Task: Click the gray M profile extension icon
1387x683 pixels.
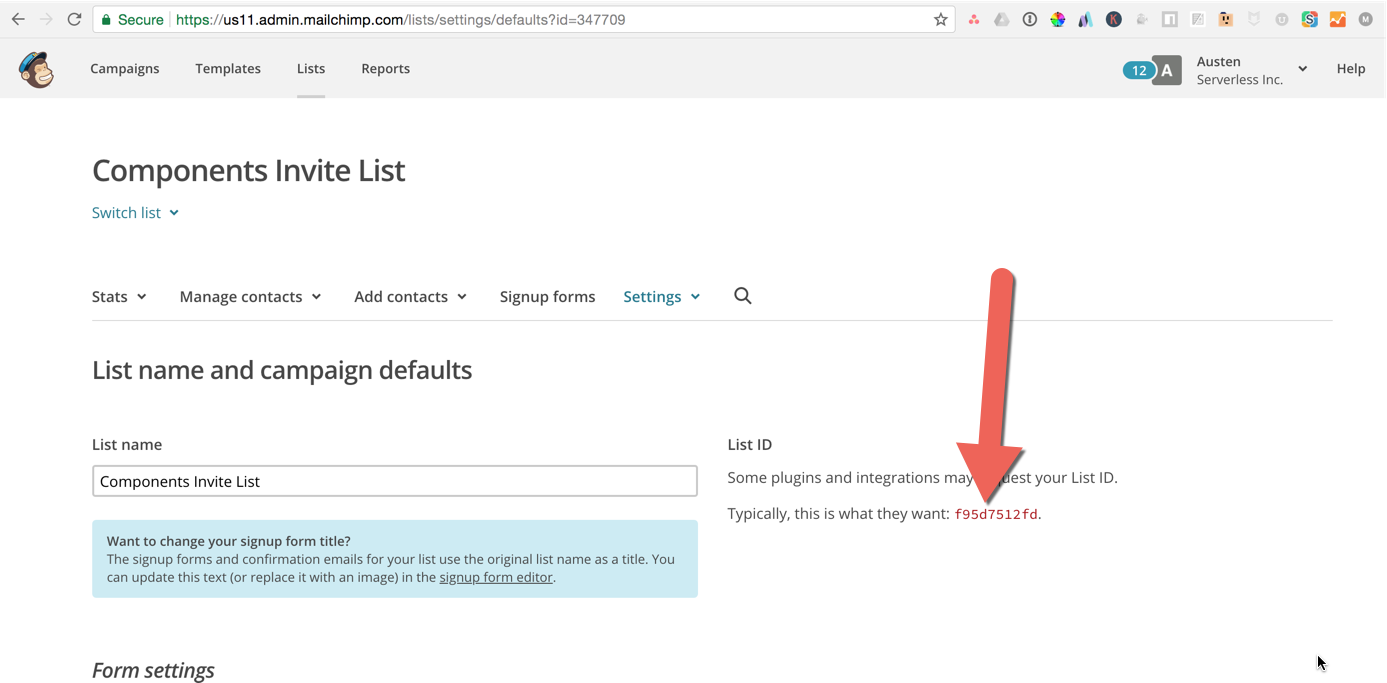Action: 1365,19
